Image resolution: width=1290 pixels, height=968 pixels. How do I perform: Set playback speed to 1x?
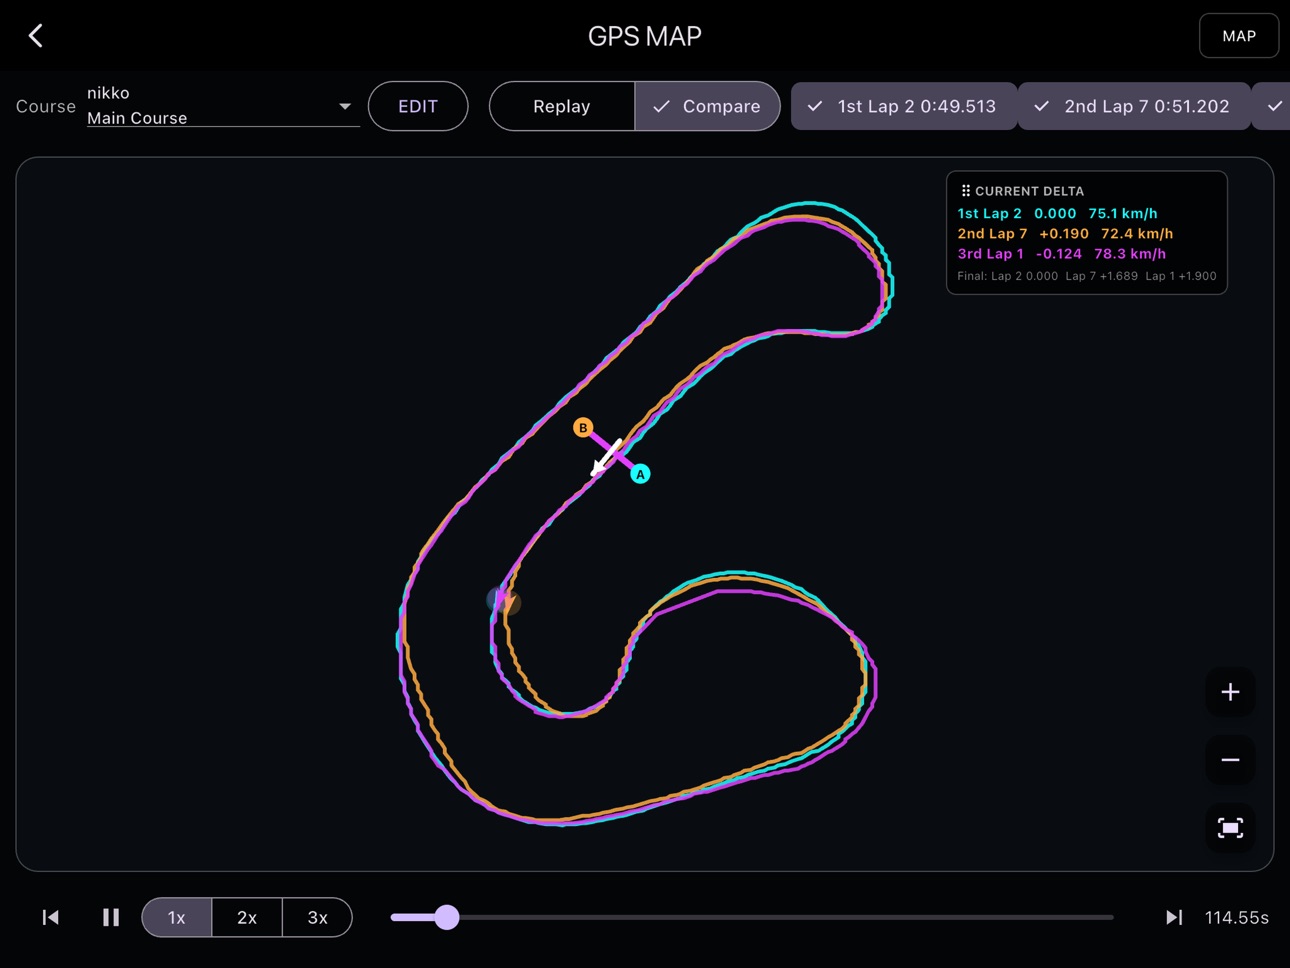177,917
